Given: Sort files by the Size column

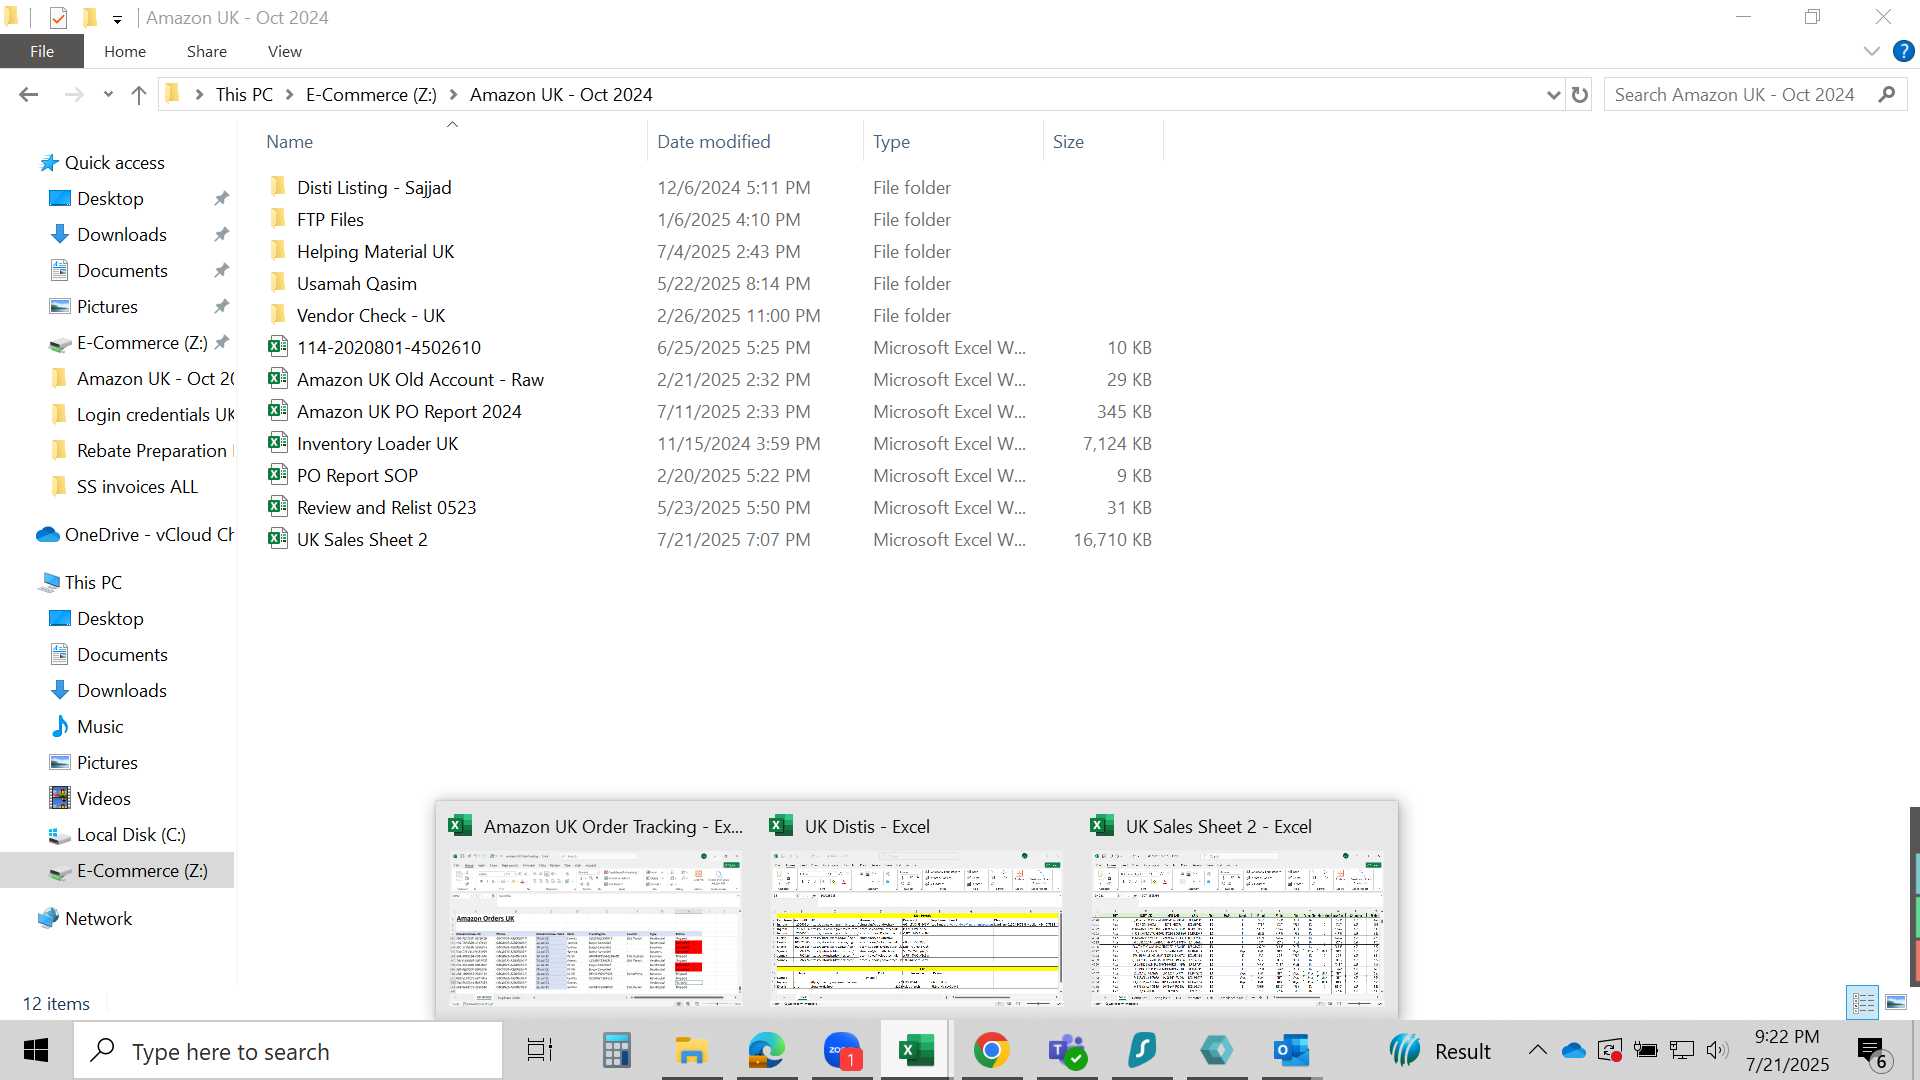Looking at the screenshot, I should pos(1103,141).
